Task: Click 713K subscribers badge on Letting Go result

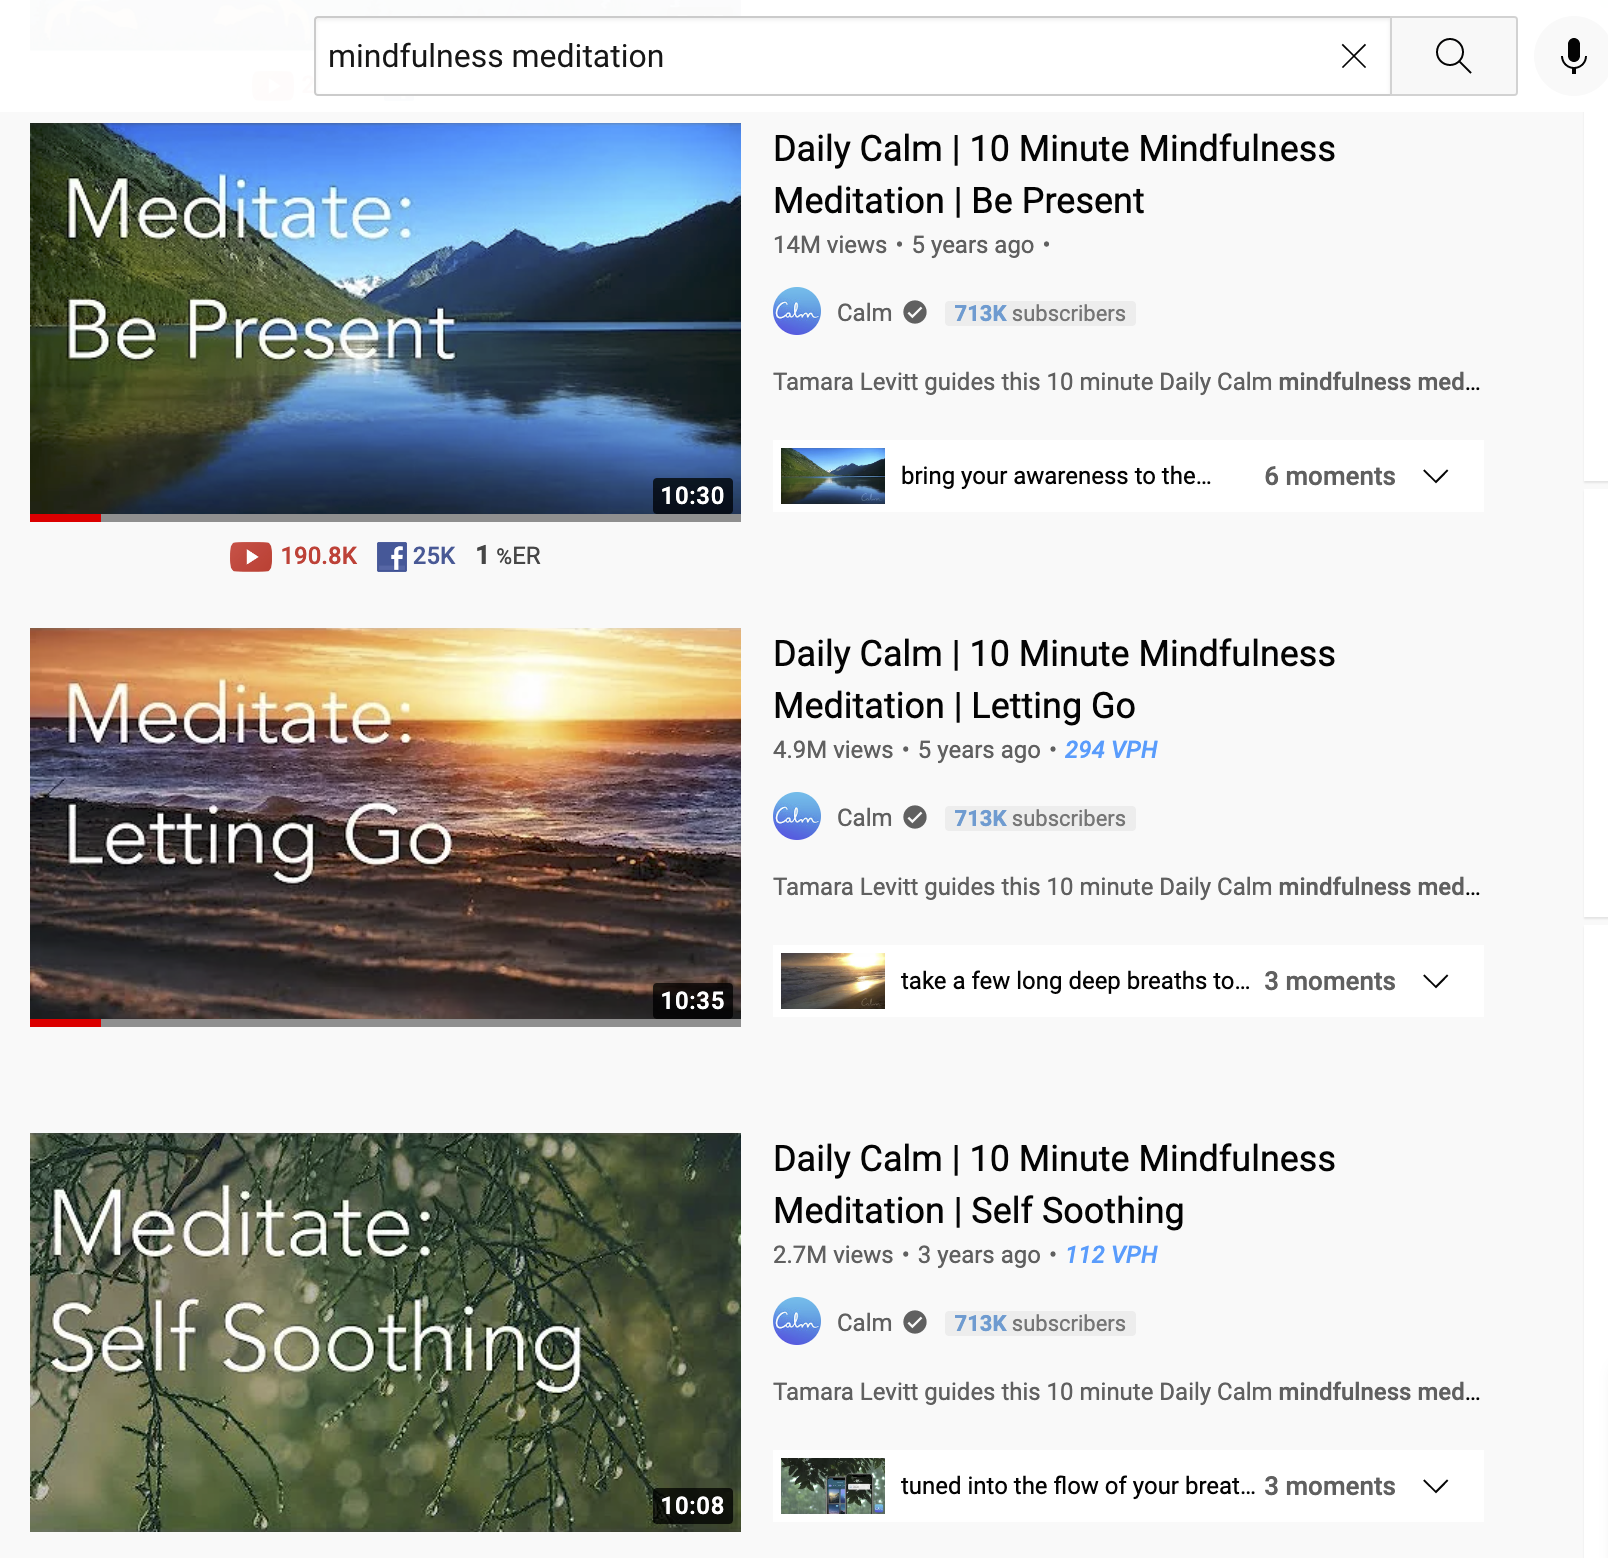Action: point(1040,818)
